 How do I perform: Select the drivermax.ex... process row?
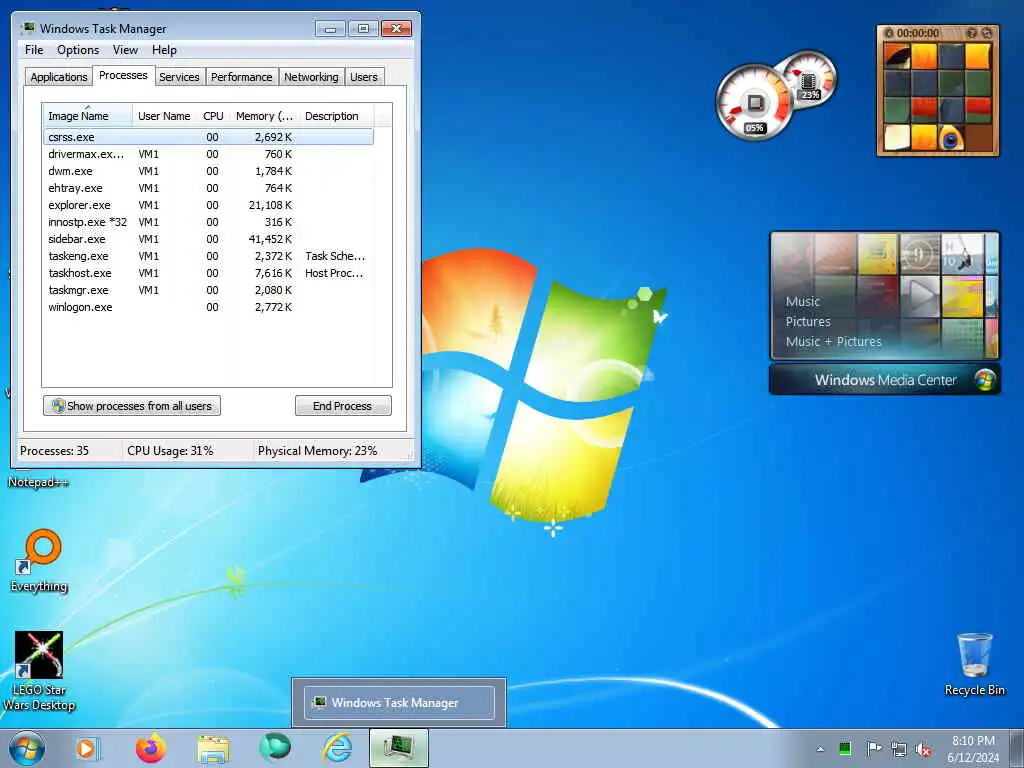[208, 154]
